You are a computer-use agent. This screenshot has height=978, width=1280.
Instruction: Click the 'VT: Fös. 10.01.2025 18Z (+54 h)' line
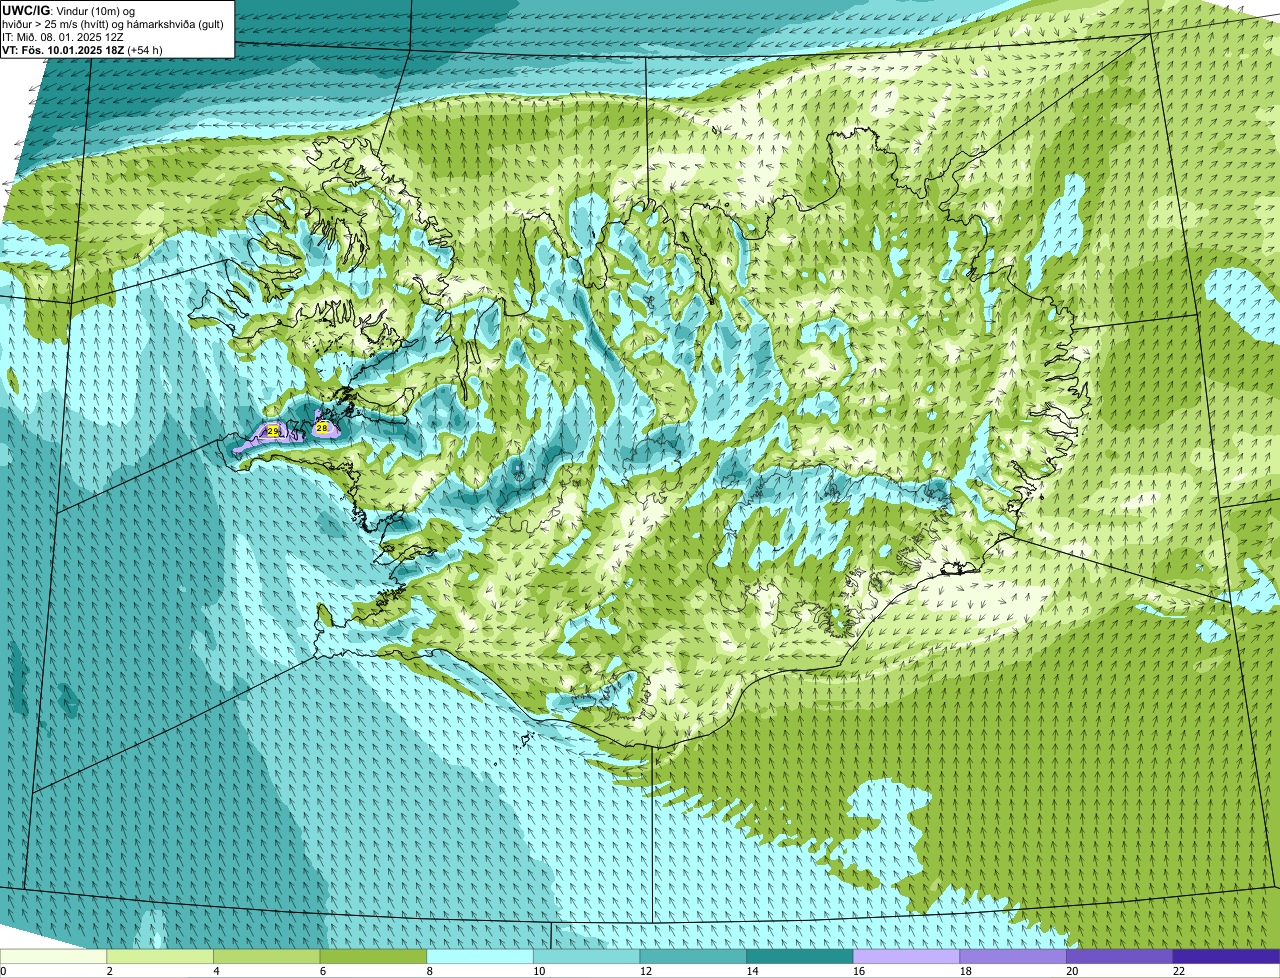pos(82,49)
